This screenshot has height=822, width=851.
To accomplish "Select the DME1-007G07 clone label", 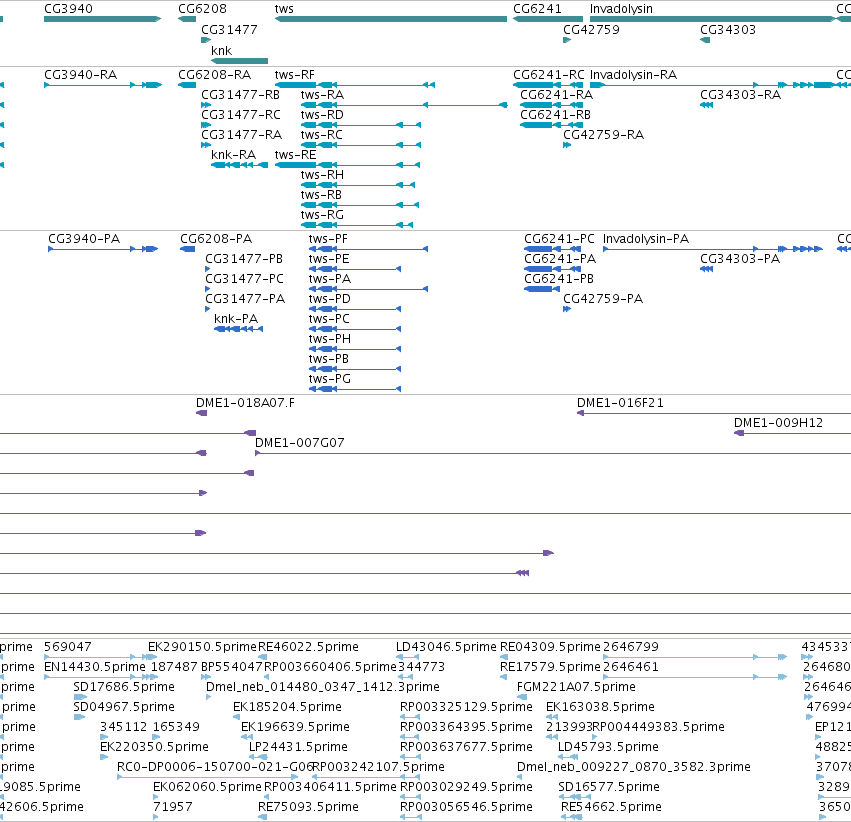I will pos(300,443).
